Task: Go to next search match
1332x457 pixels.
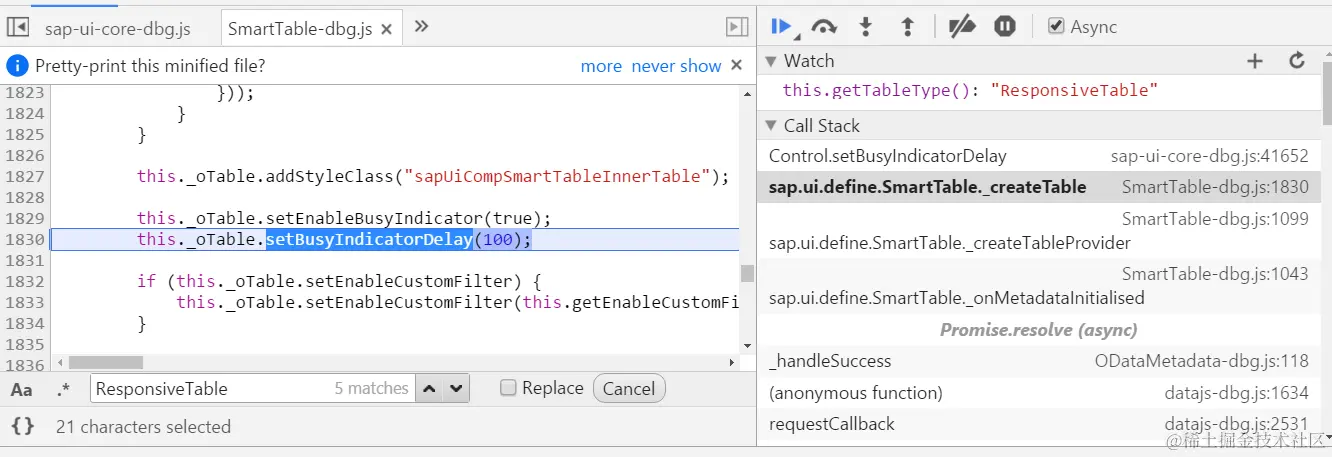Action: tap(456, 389)
